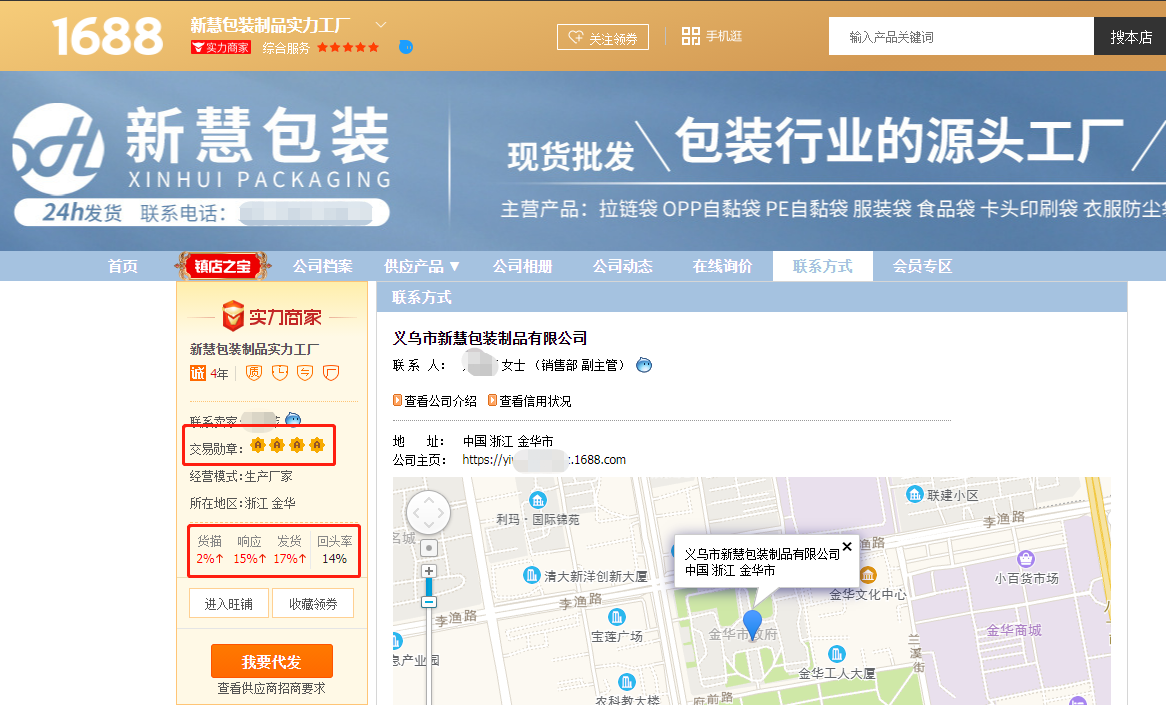Click the 农科教大楼 map marker icon
This screenshot has width=1166, height=705.
click(x=626, y=682)
